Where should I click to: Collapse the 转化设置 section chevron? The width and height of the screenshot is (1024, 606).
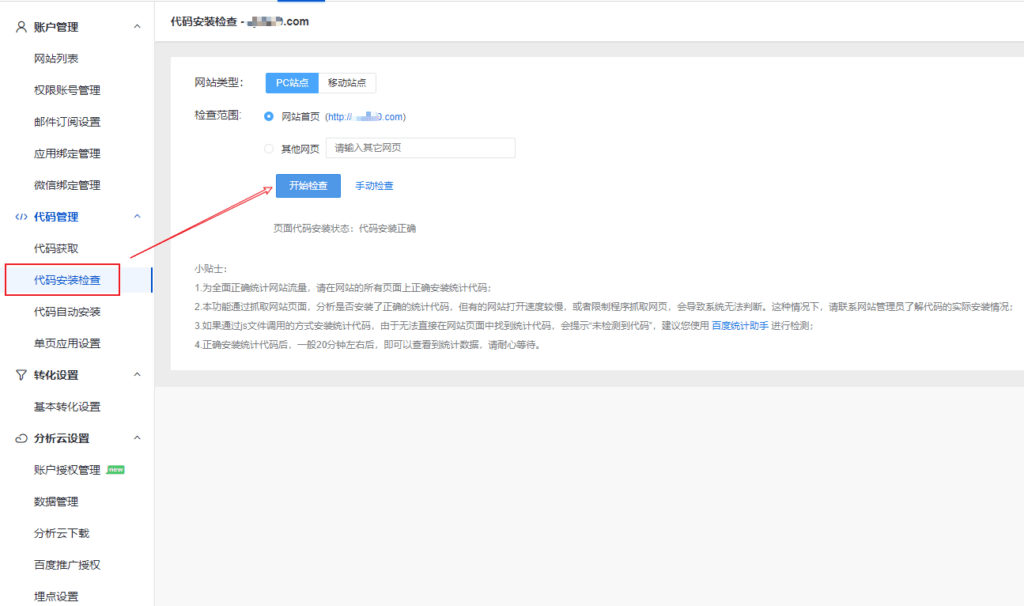tap(137, 374)
